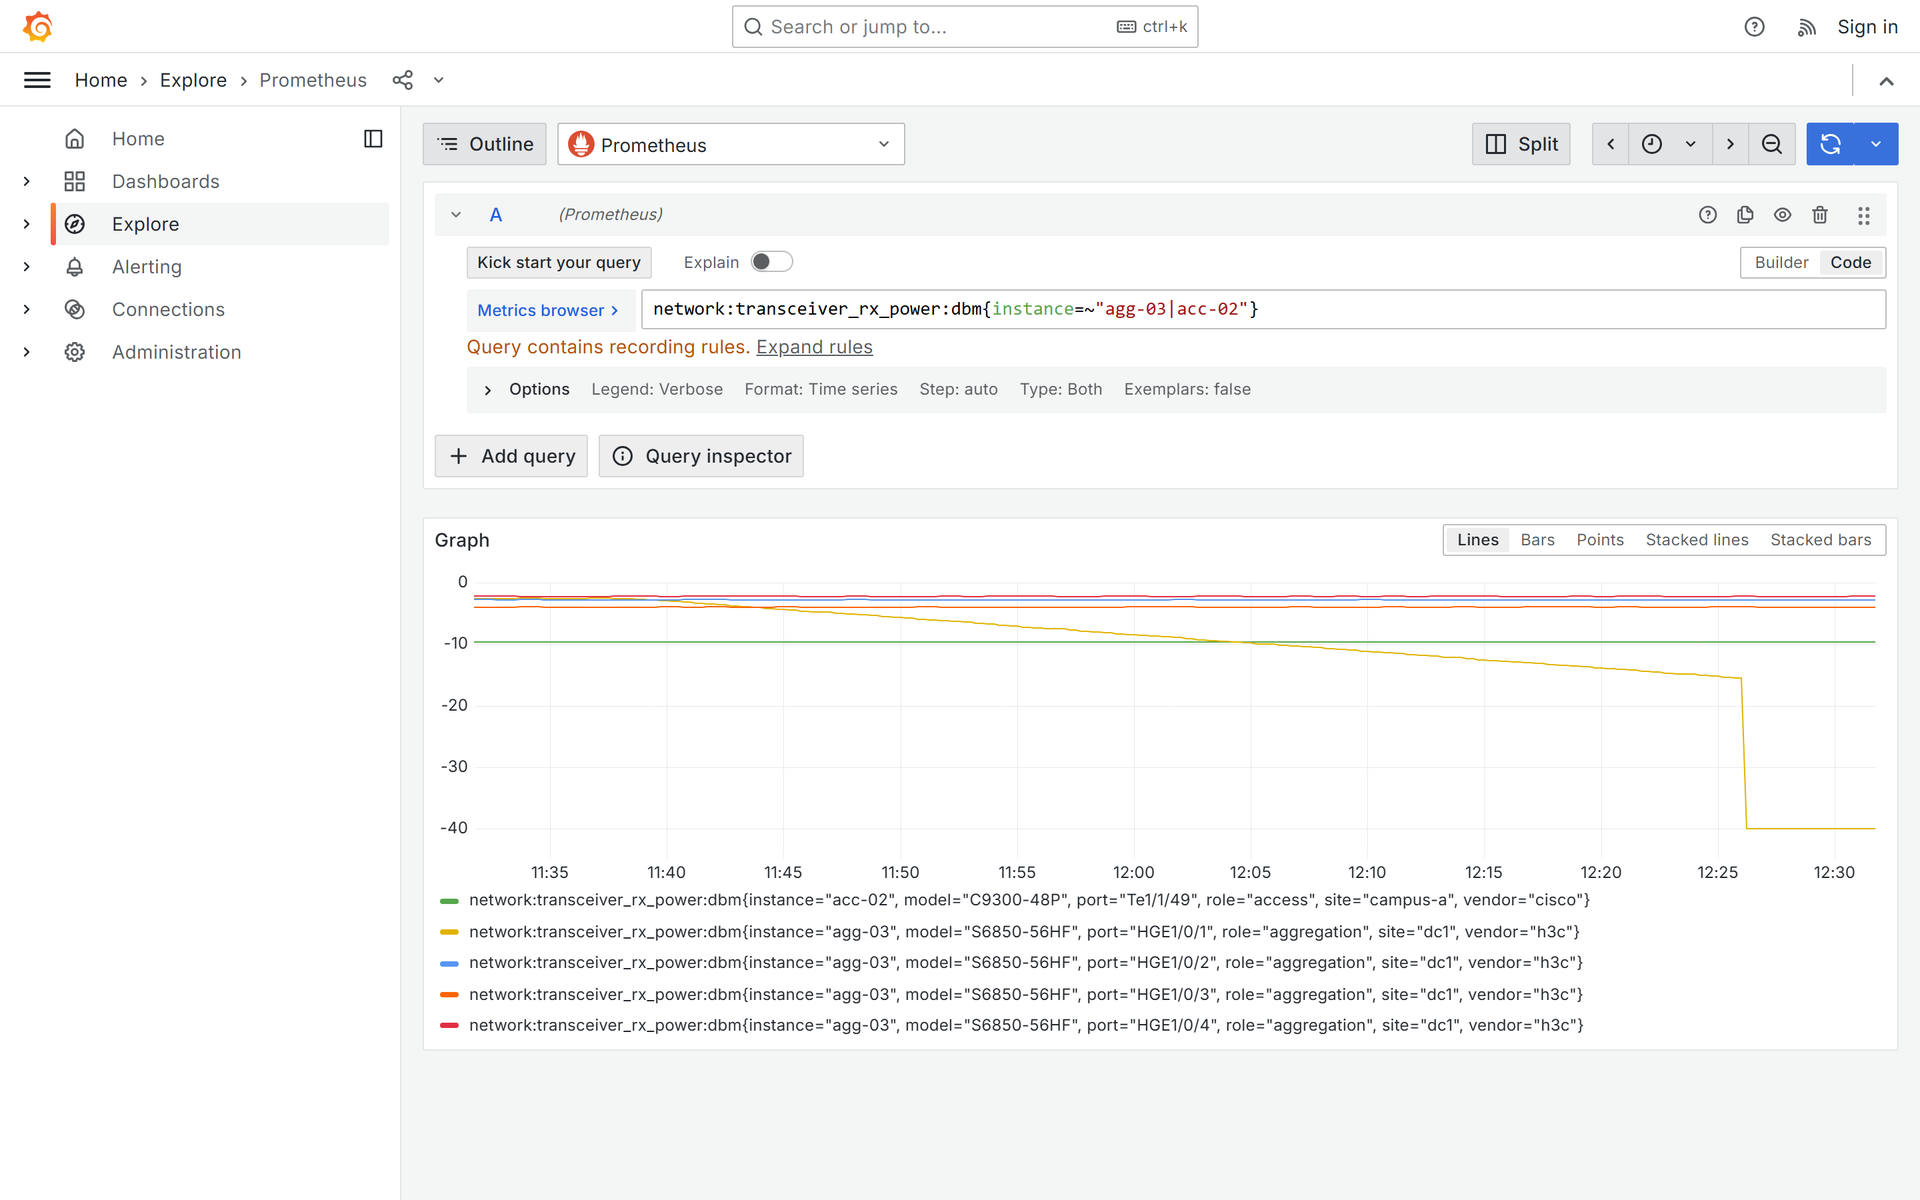Zoom out the time range
Screen dimensions: 1920x1200
point(1772,144)
